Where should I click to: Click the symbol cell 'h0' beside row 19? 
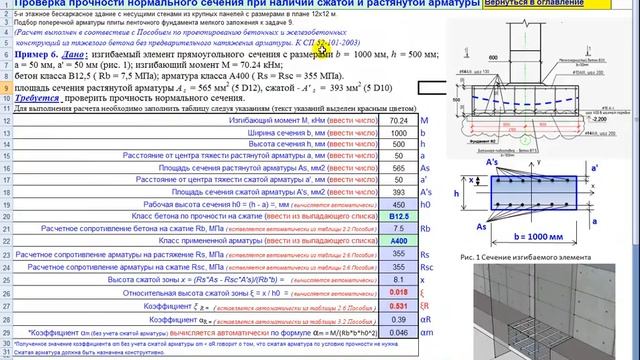tap(425, 204)
